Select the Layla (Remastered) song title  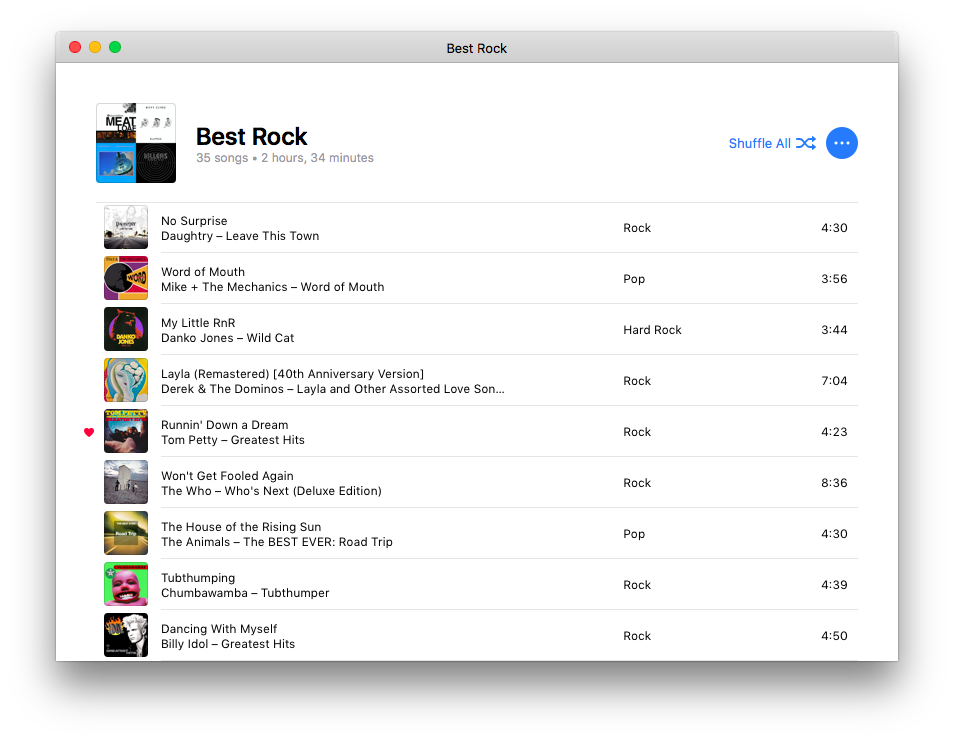click(x=292, y=374)
